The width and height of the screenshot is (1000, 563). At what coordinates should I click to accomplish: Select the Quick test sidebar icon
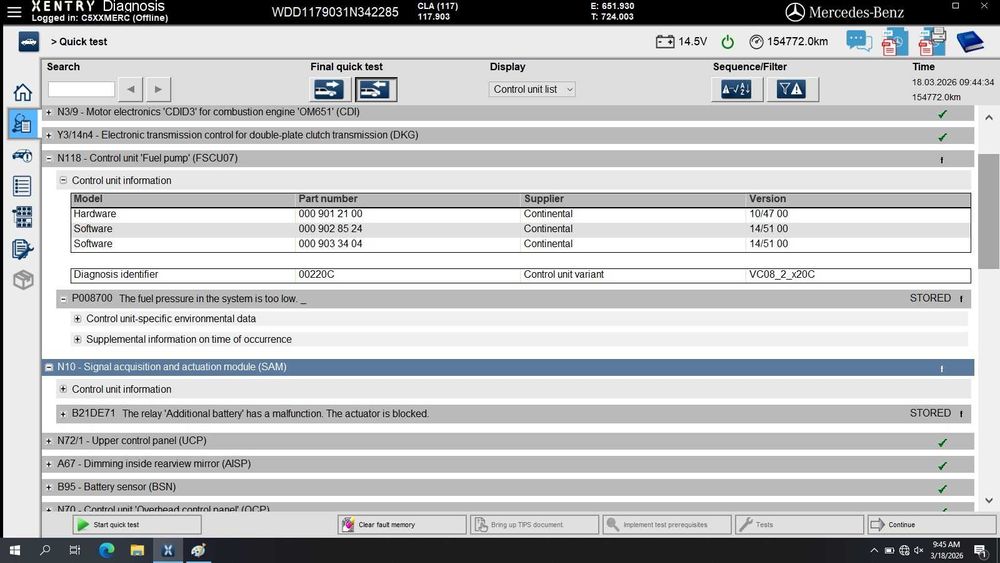click(x=22, y=123)
